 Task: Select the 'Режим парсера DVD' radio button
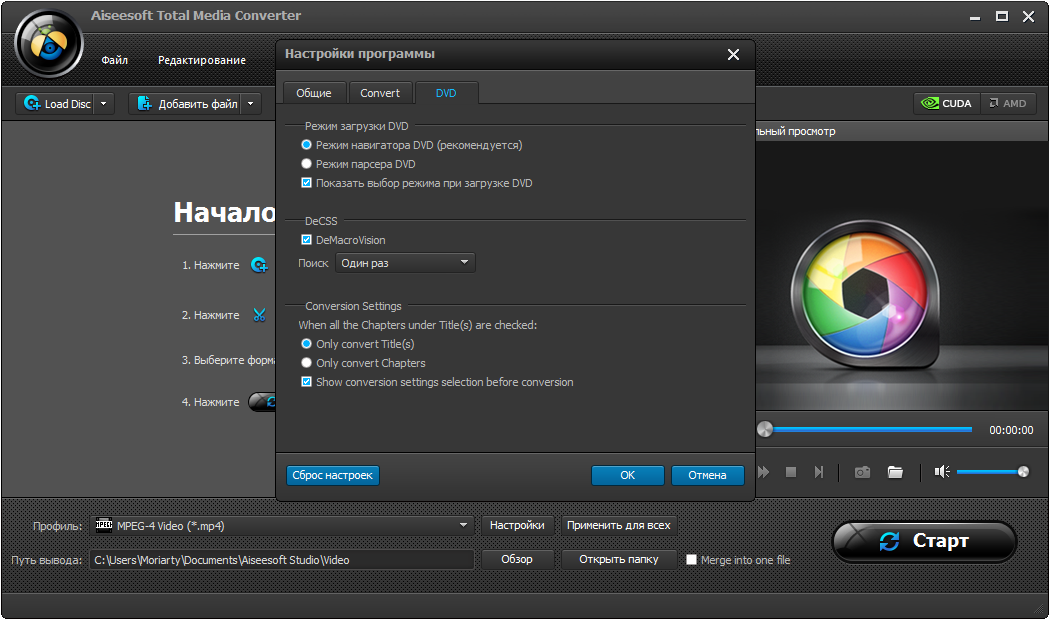point(307,164)
